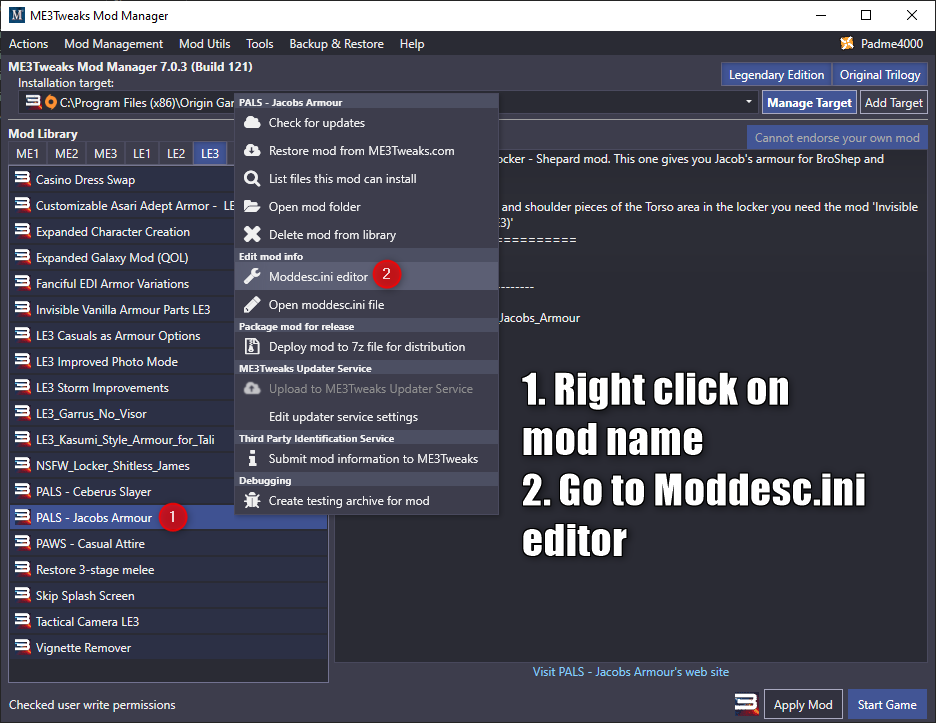936x723 pixels.
Task: Click the mod icon next to PAWS - Casual Attire
Action: click(x=23, y=543)
